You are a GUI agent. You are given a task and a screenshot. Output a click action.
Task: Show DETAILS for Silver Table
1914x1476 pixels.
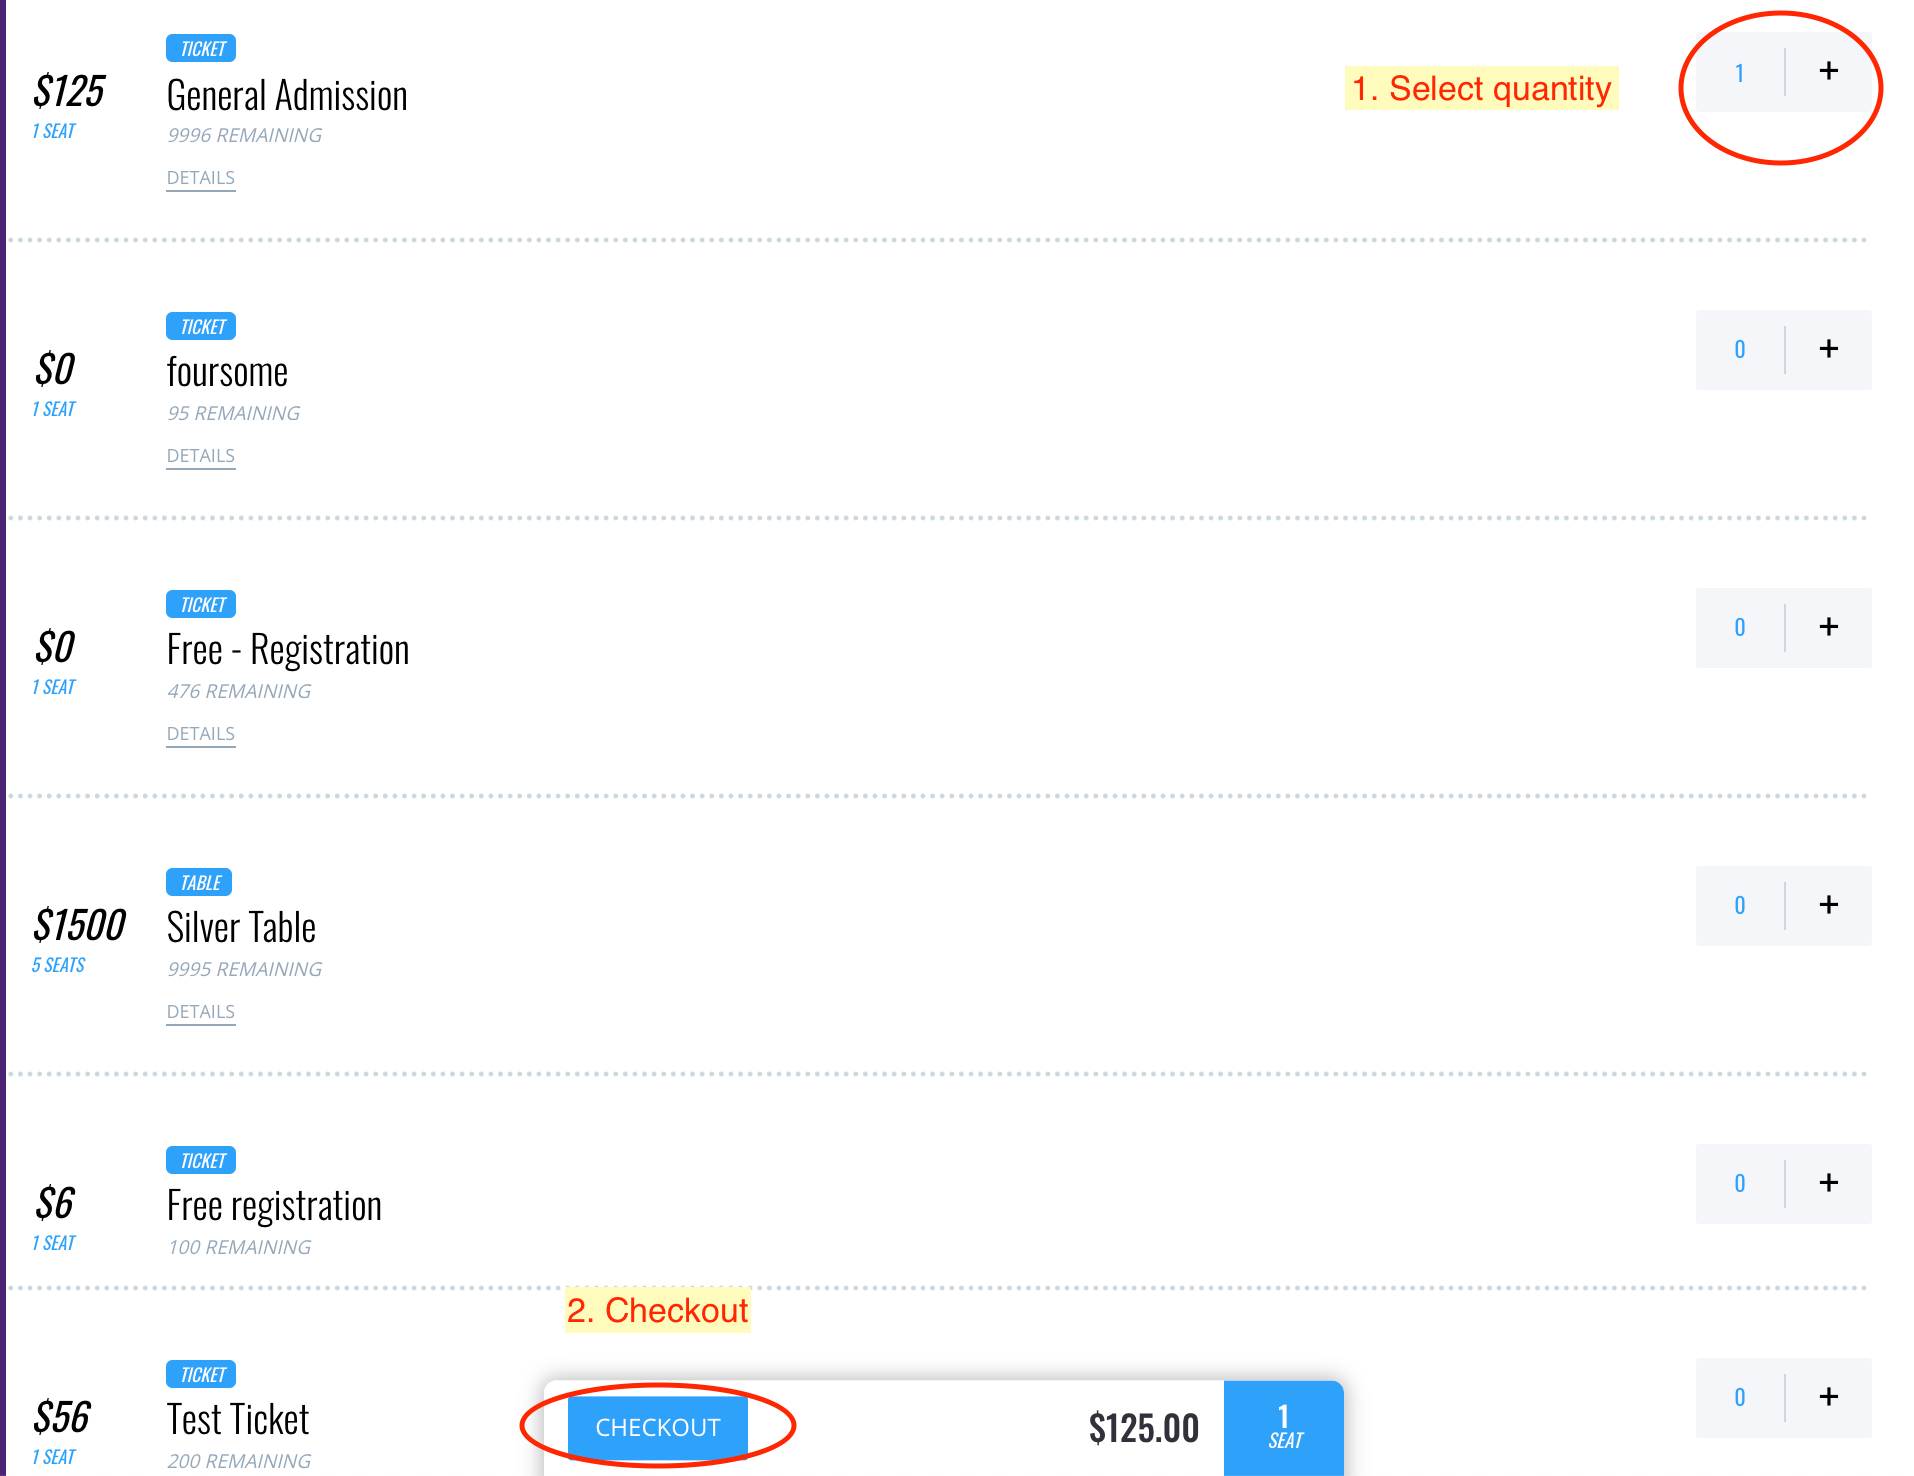pos(201,1012)
